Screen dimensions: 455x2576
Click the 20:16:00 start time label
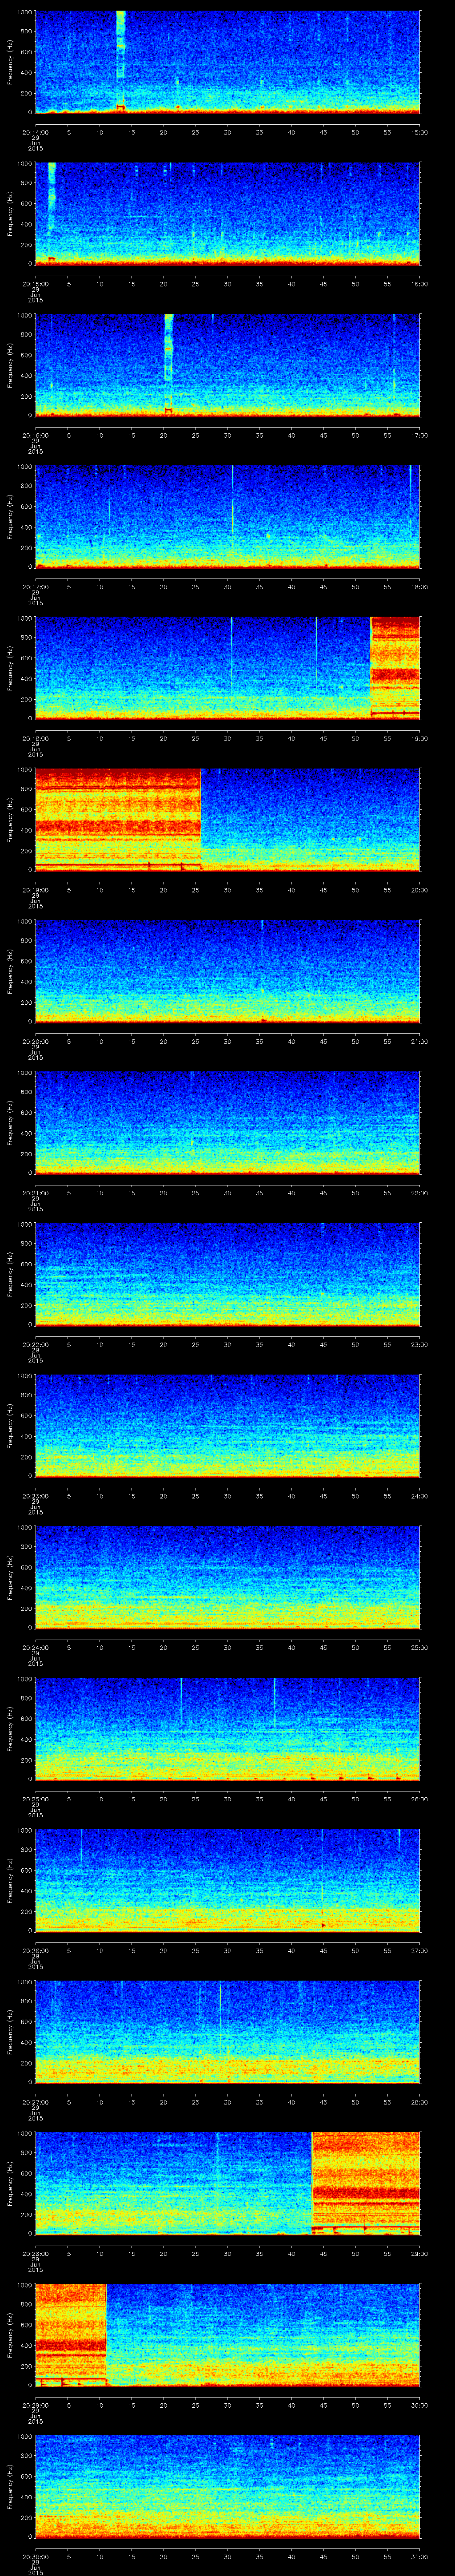pos(35,435)
